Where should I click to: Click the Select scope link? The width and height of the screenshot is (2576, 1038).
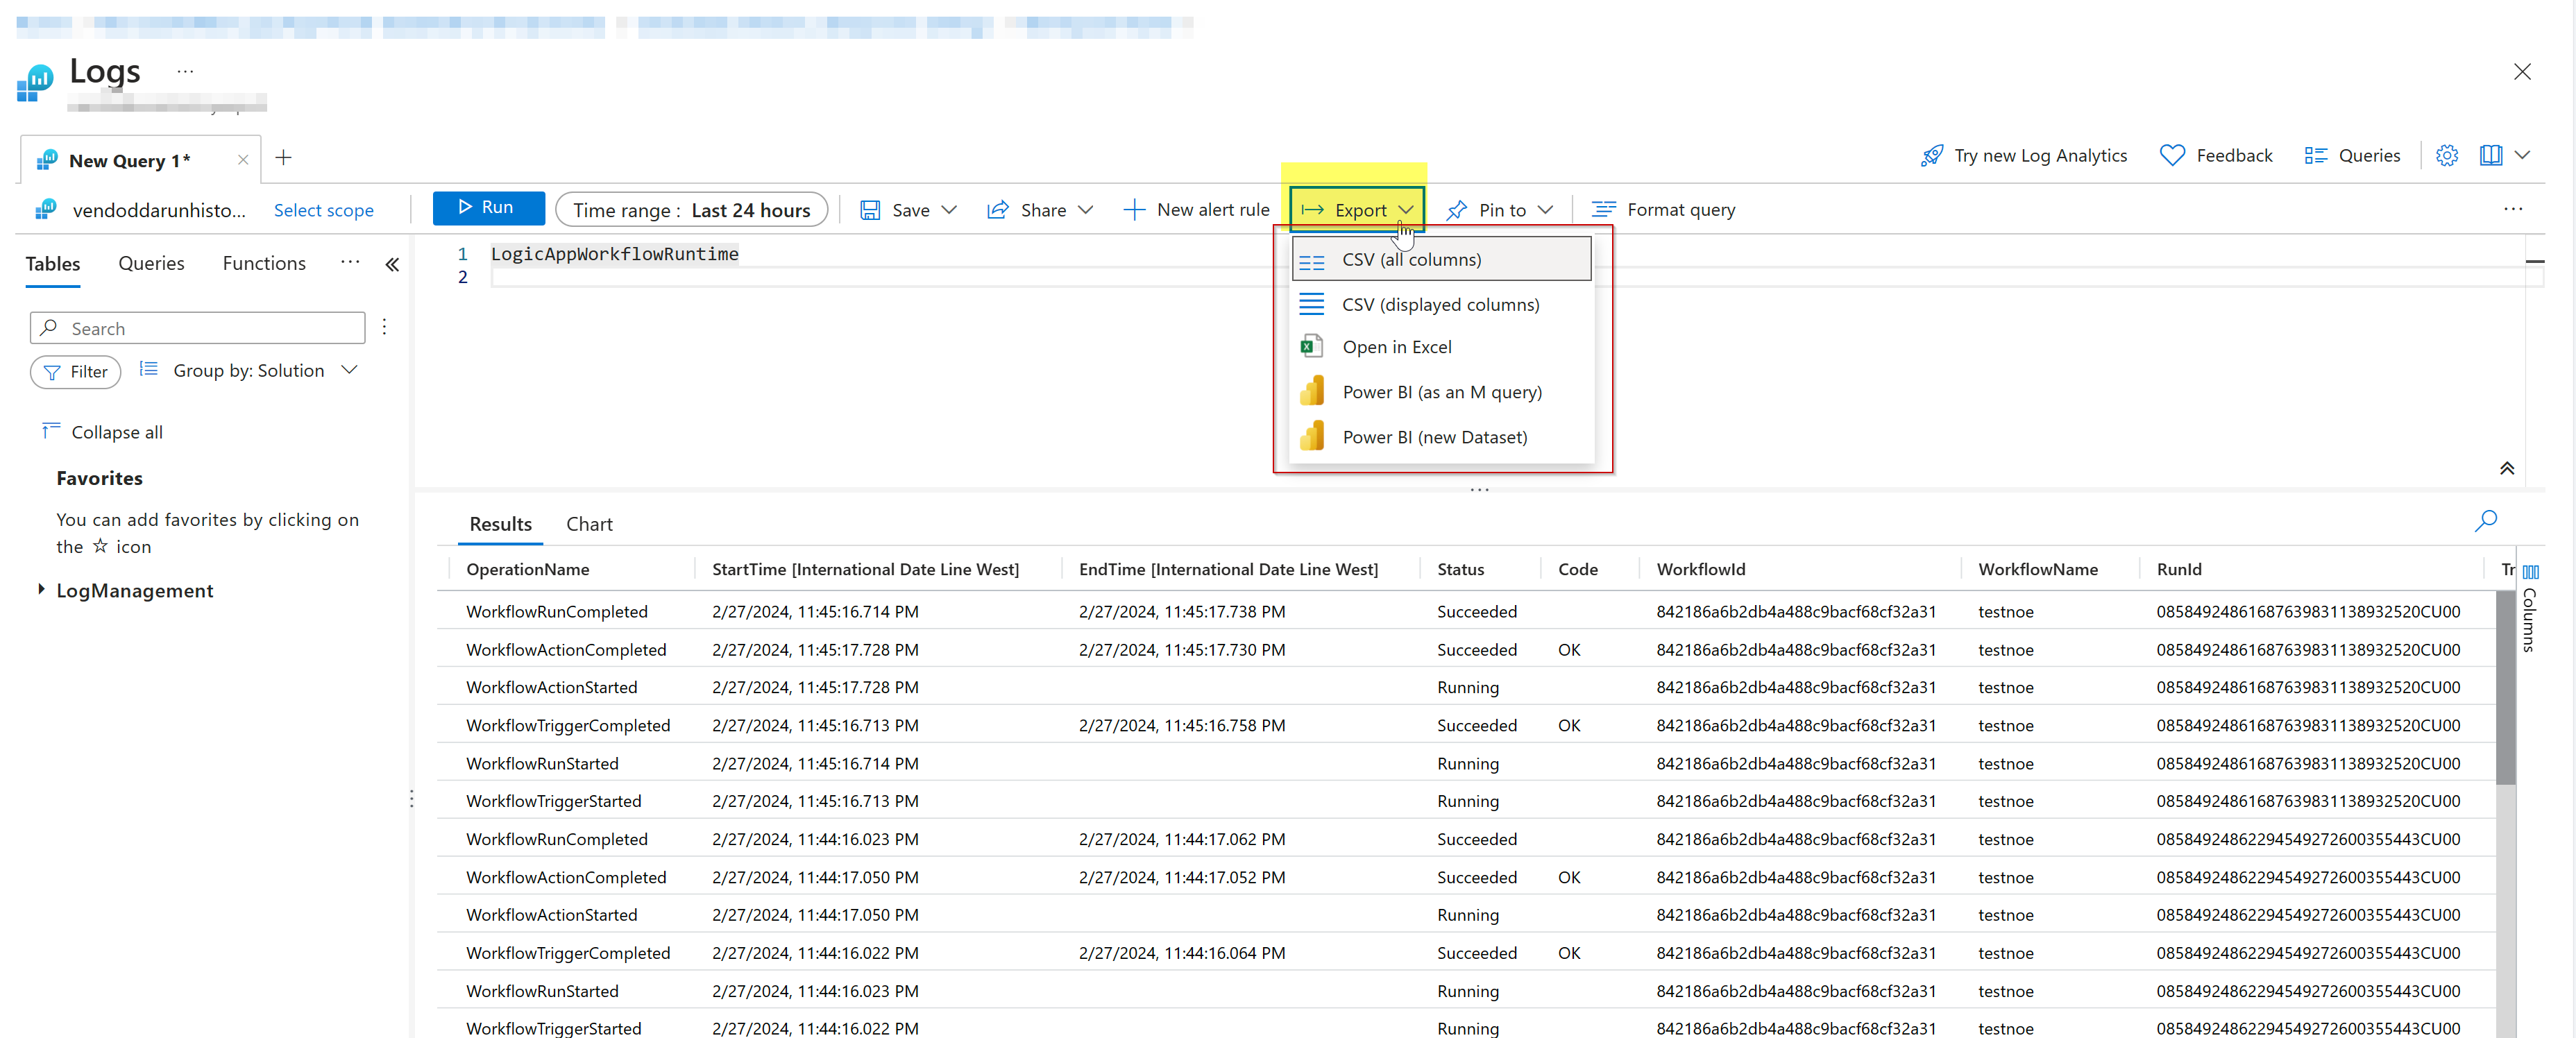324,210
